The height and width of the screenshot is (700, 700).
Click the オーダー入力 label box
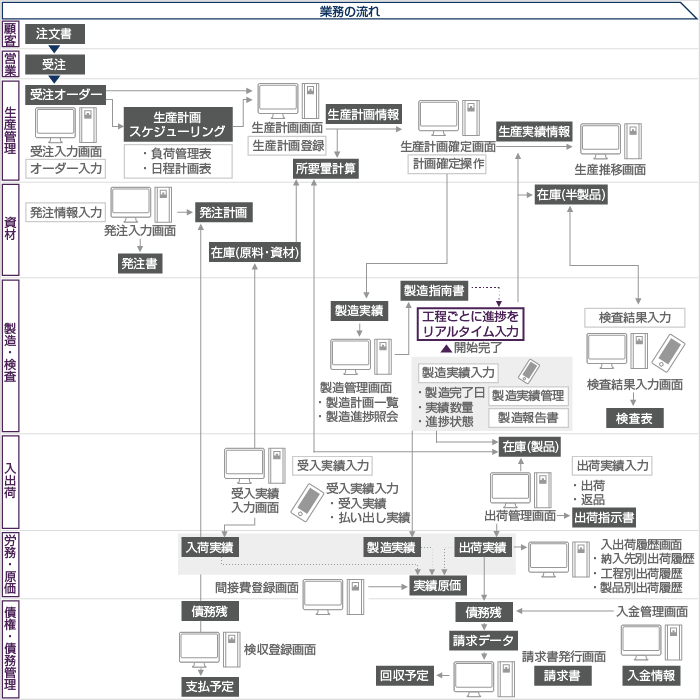click(x=66, y=169)
